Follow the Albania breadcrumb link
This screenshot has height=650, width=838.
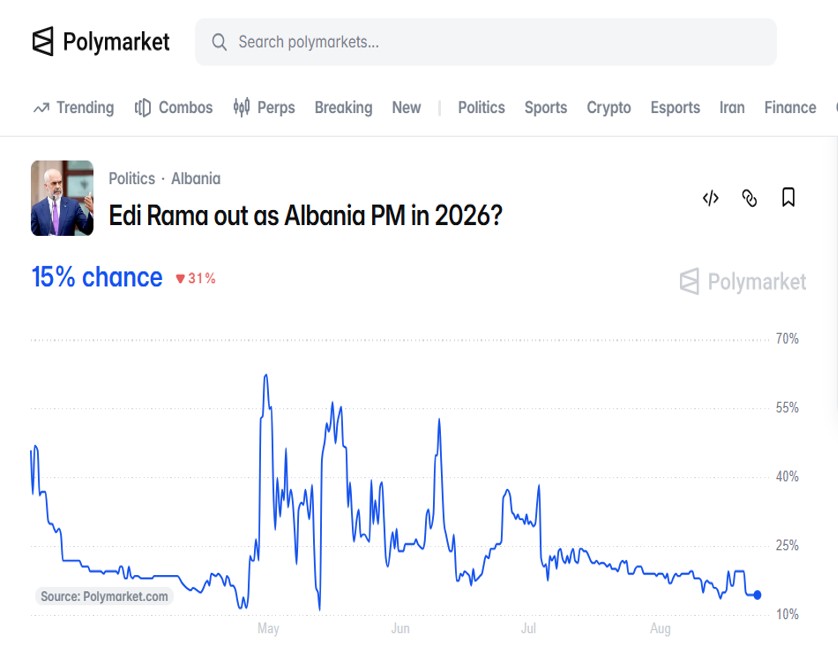pos(196,179)
